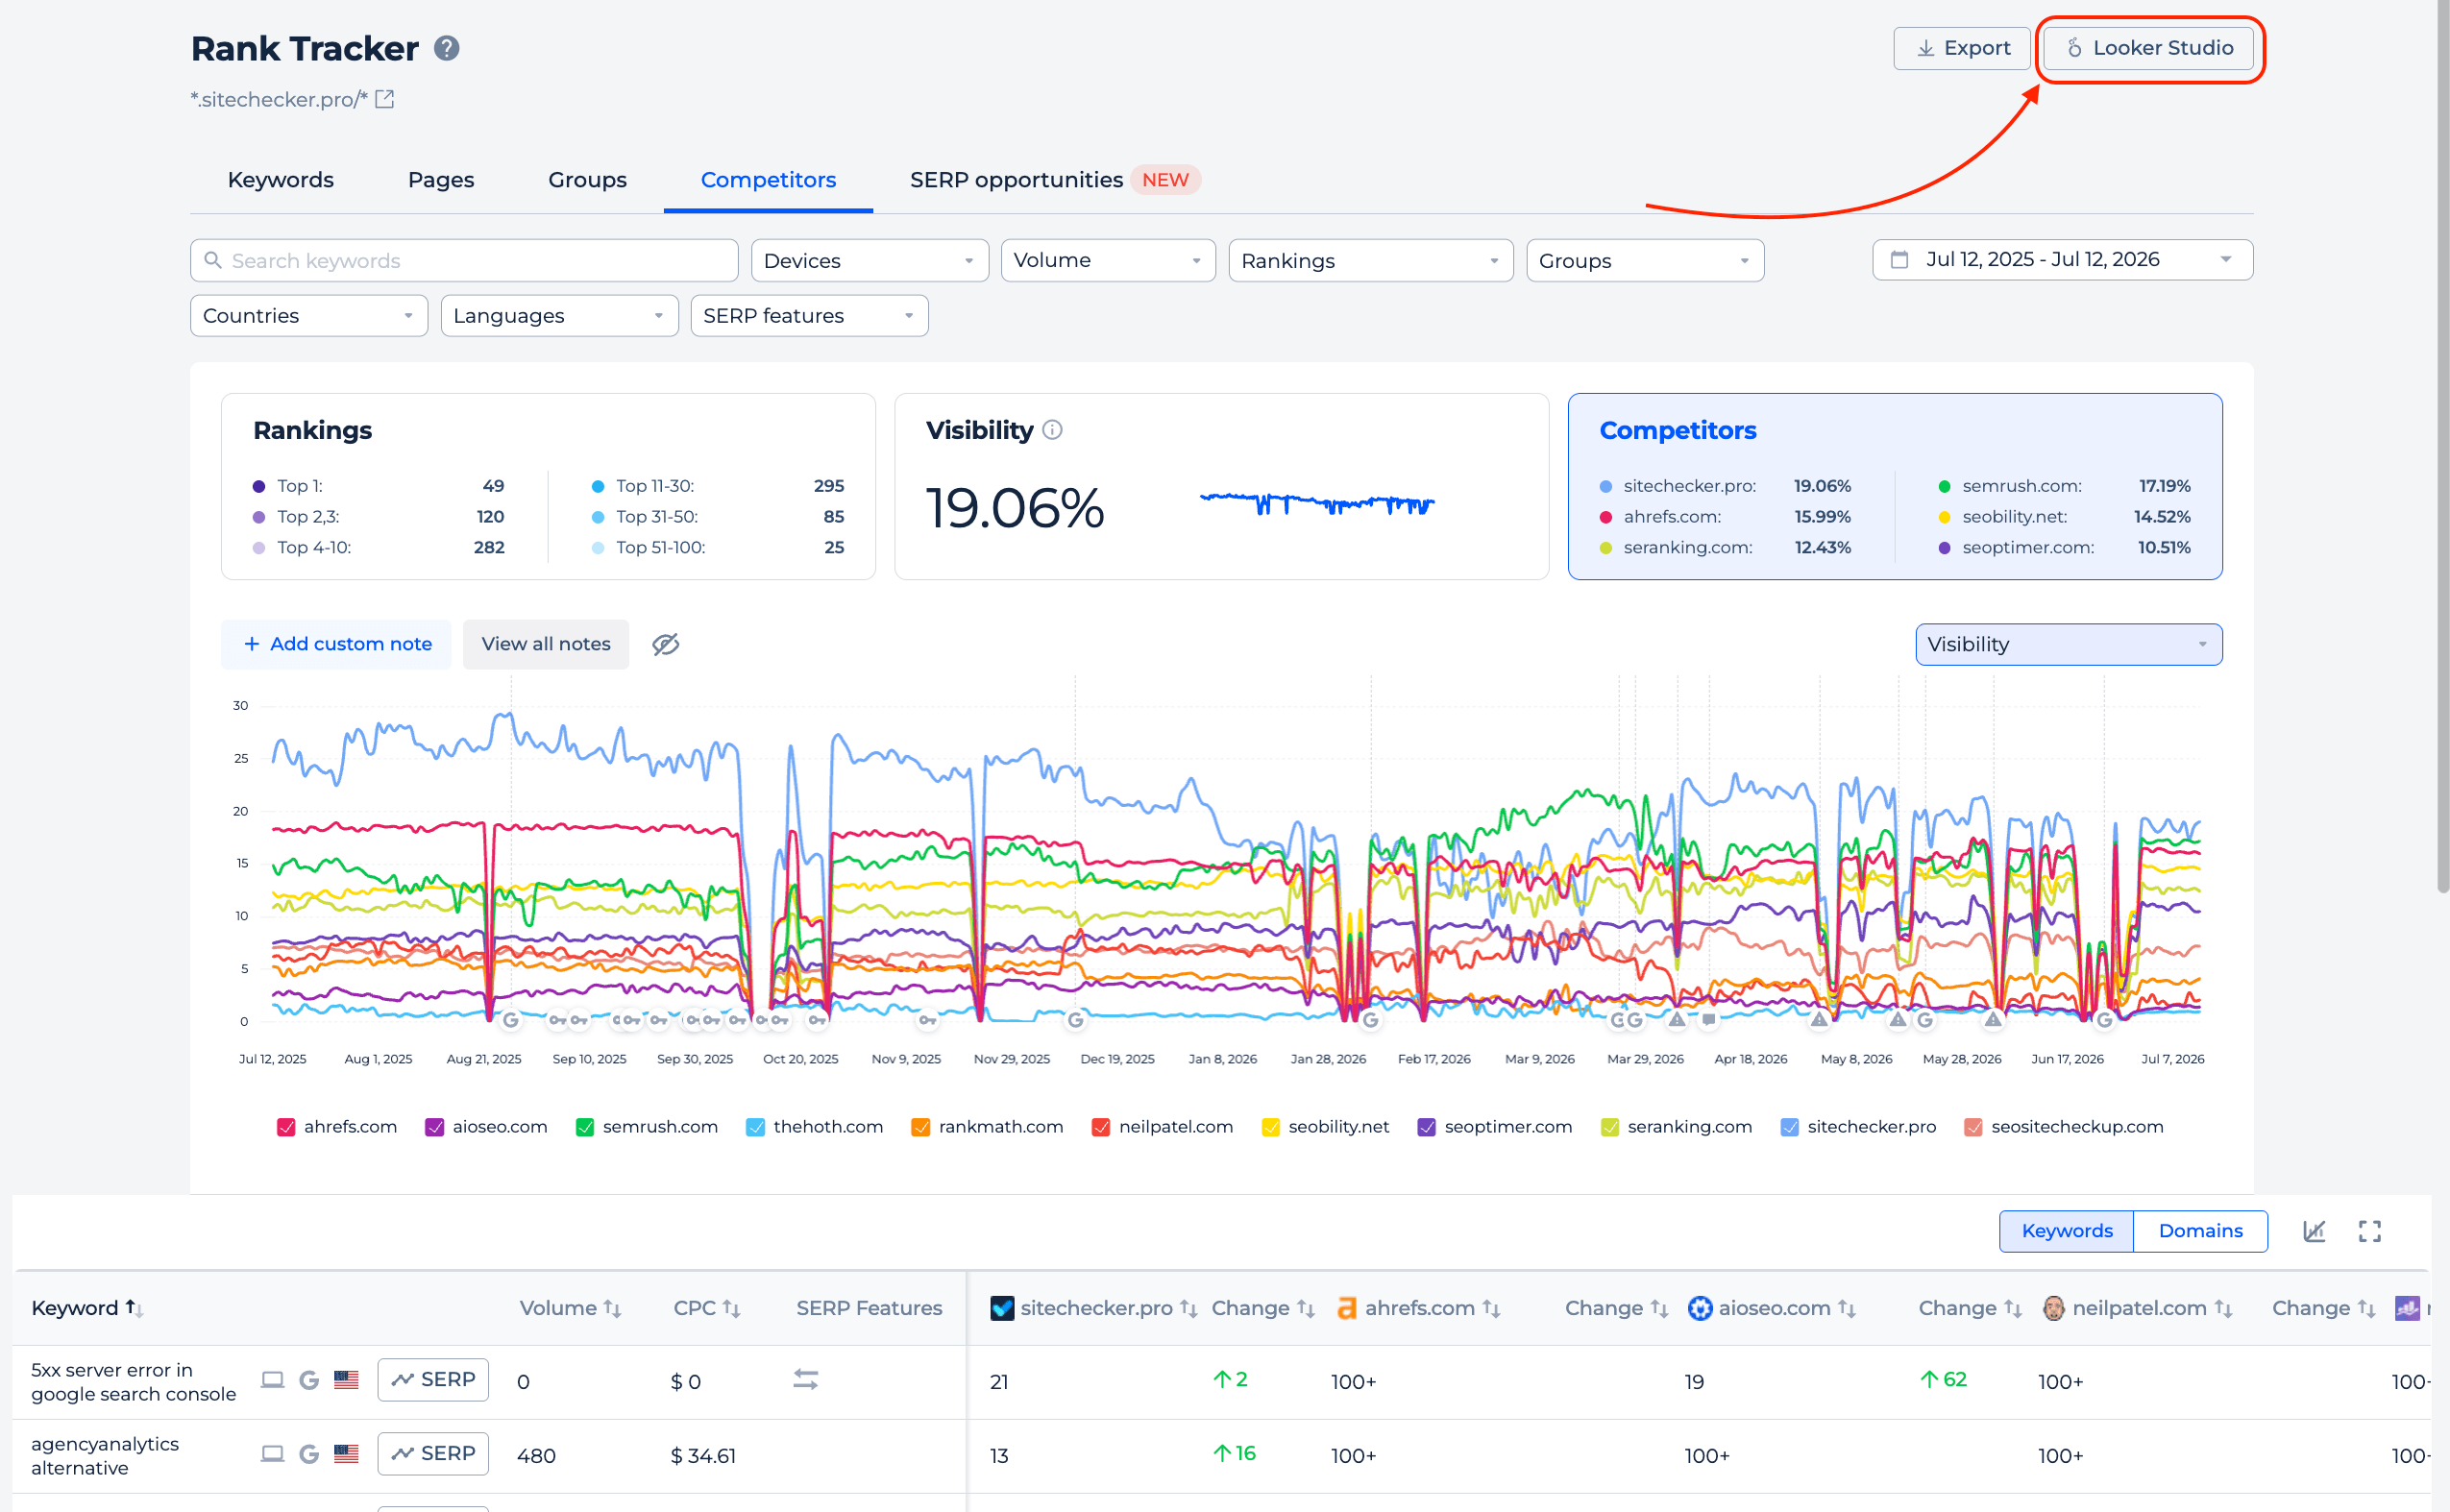Open the Languages dropdown
The image size is (2450, 1512).
(559, 315)
